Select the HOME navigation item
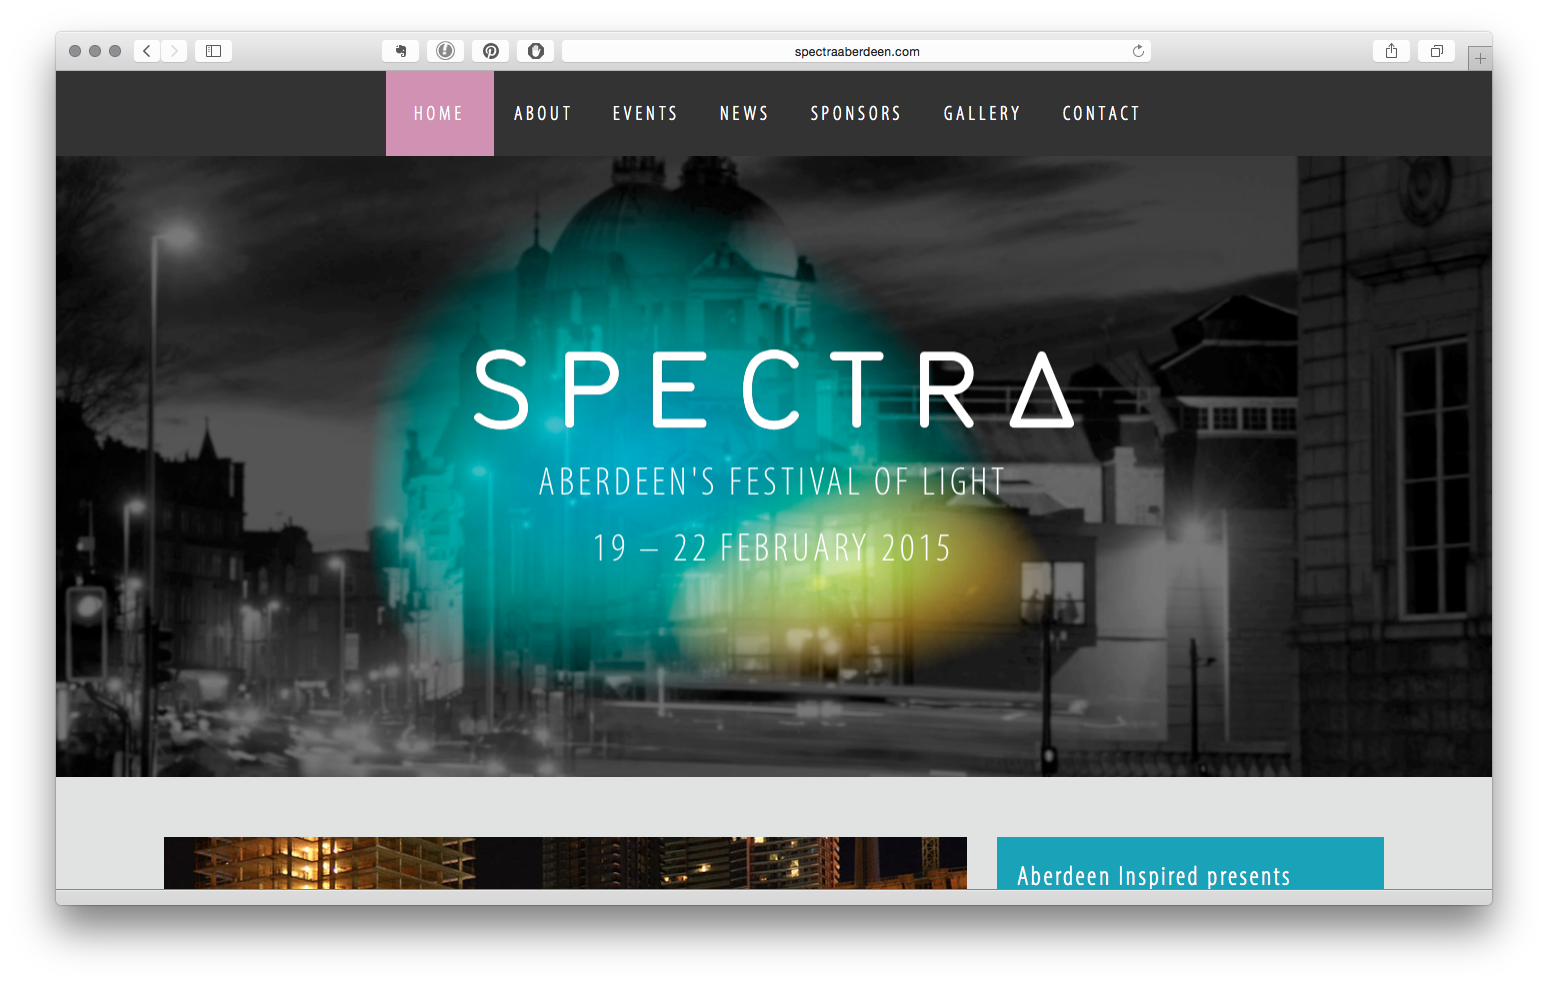1548x985 pixels. tap(439, 113)
